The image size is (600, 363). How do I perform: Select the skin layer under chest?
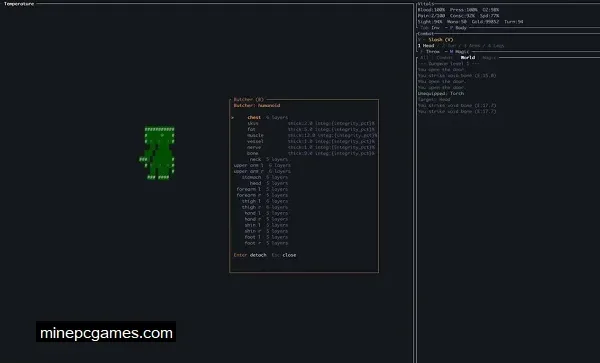(x=311, y=124)
